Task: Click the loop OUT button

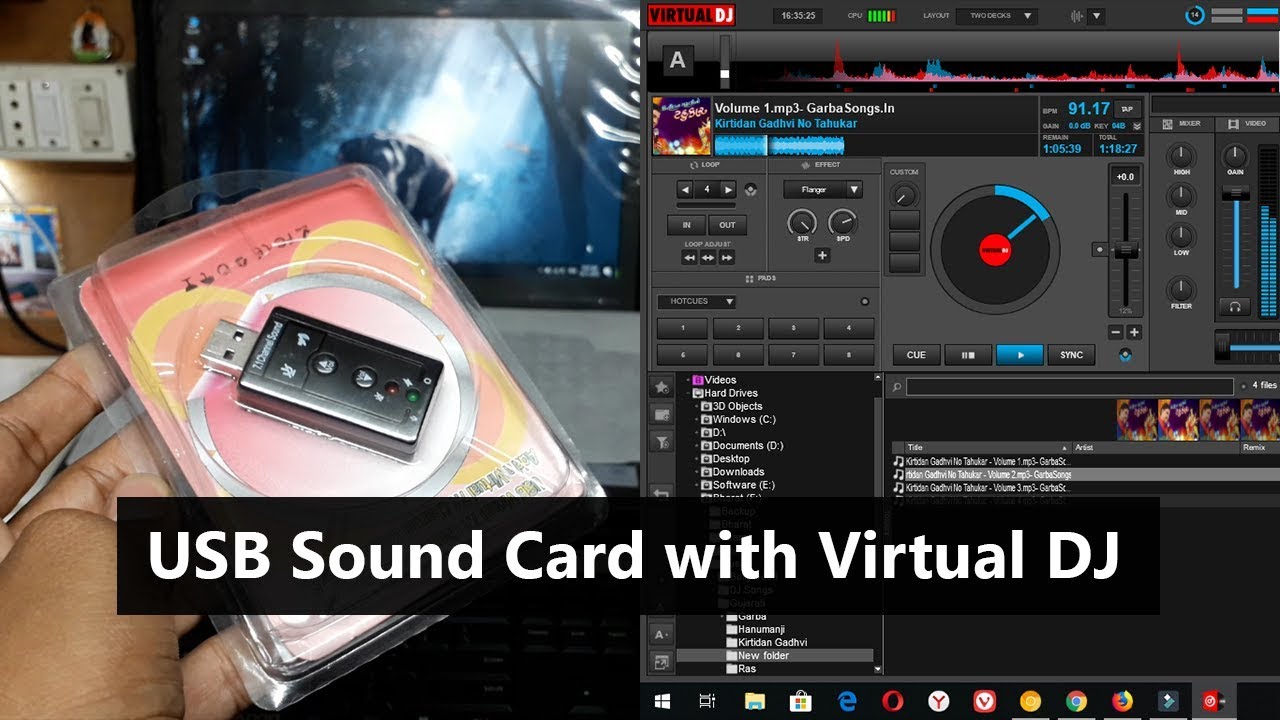Action: coord(727,225)
